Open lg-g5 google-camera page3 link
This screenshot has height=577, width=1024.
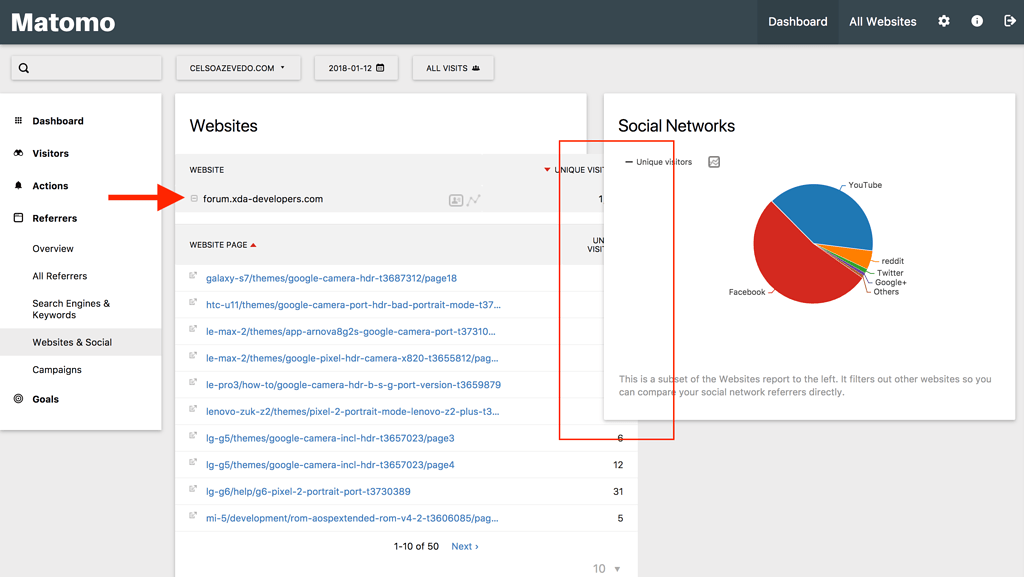click(330, 438)
